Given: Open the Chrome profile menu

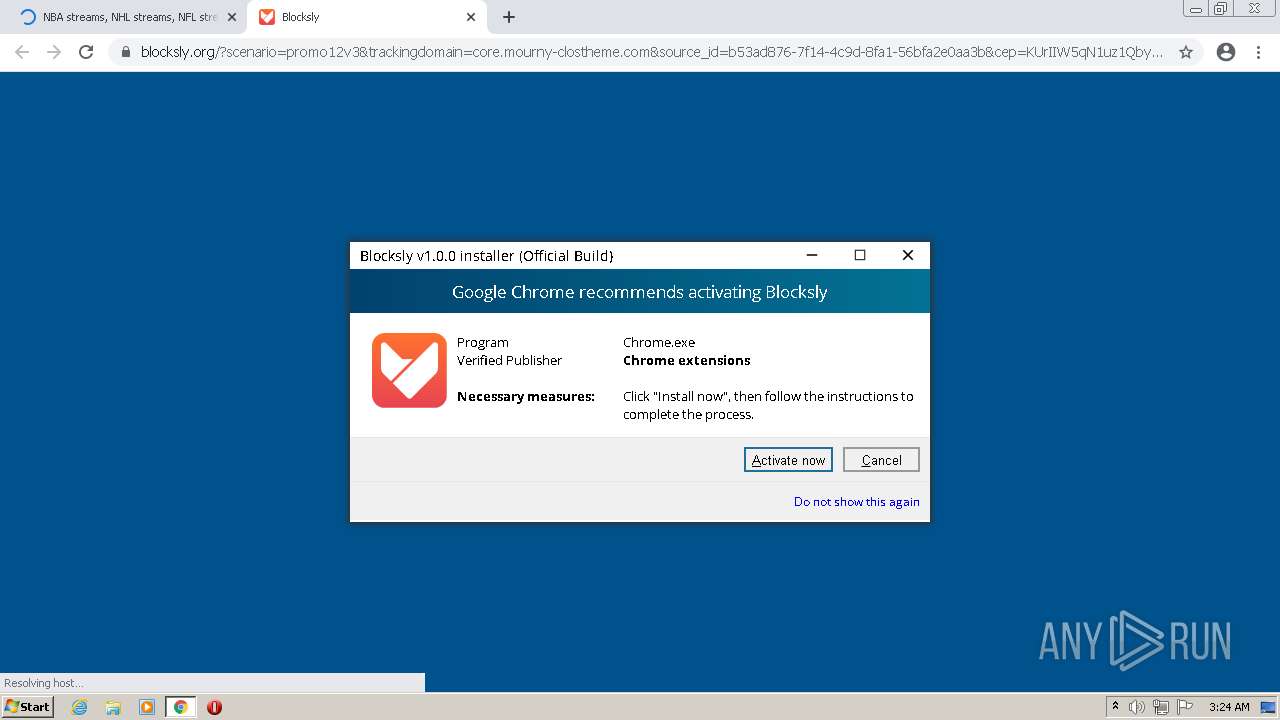Looking at the screenshot, I should point(1226,52).
